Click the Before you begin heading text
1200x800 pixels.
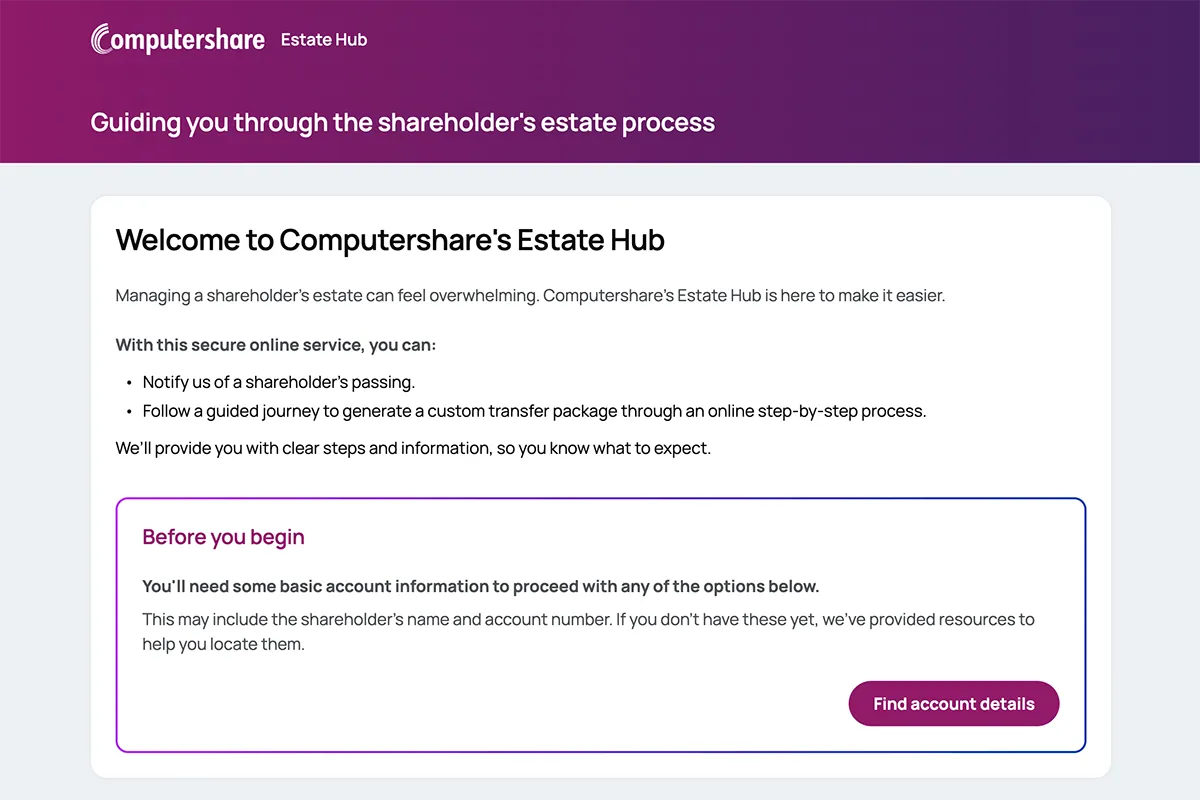pyautogui.click(x=222, y=537)
